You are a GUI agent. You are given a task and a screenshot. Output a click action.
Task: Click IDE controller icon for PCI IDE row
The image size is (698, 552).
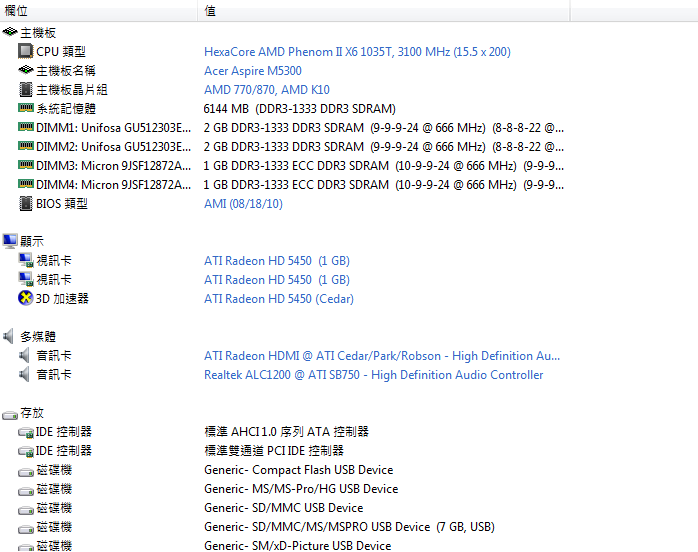26,451
